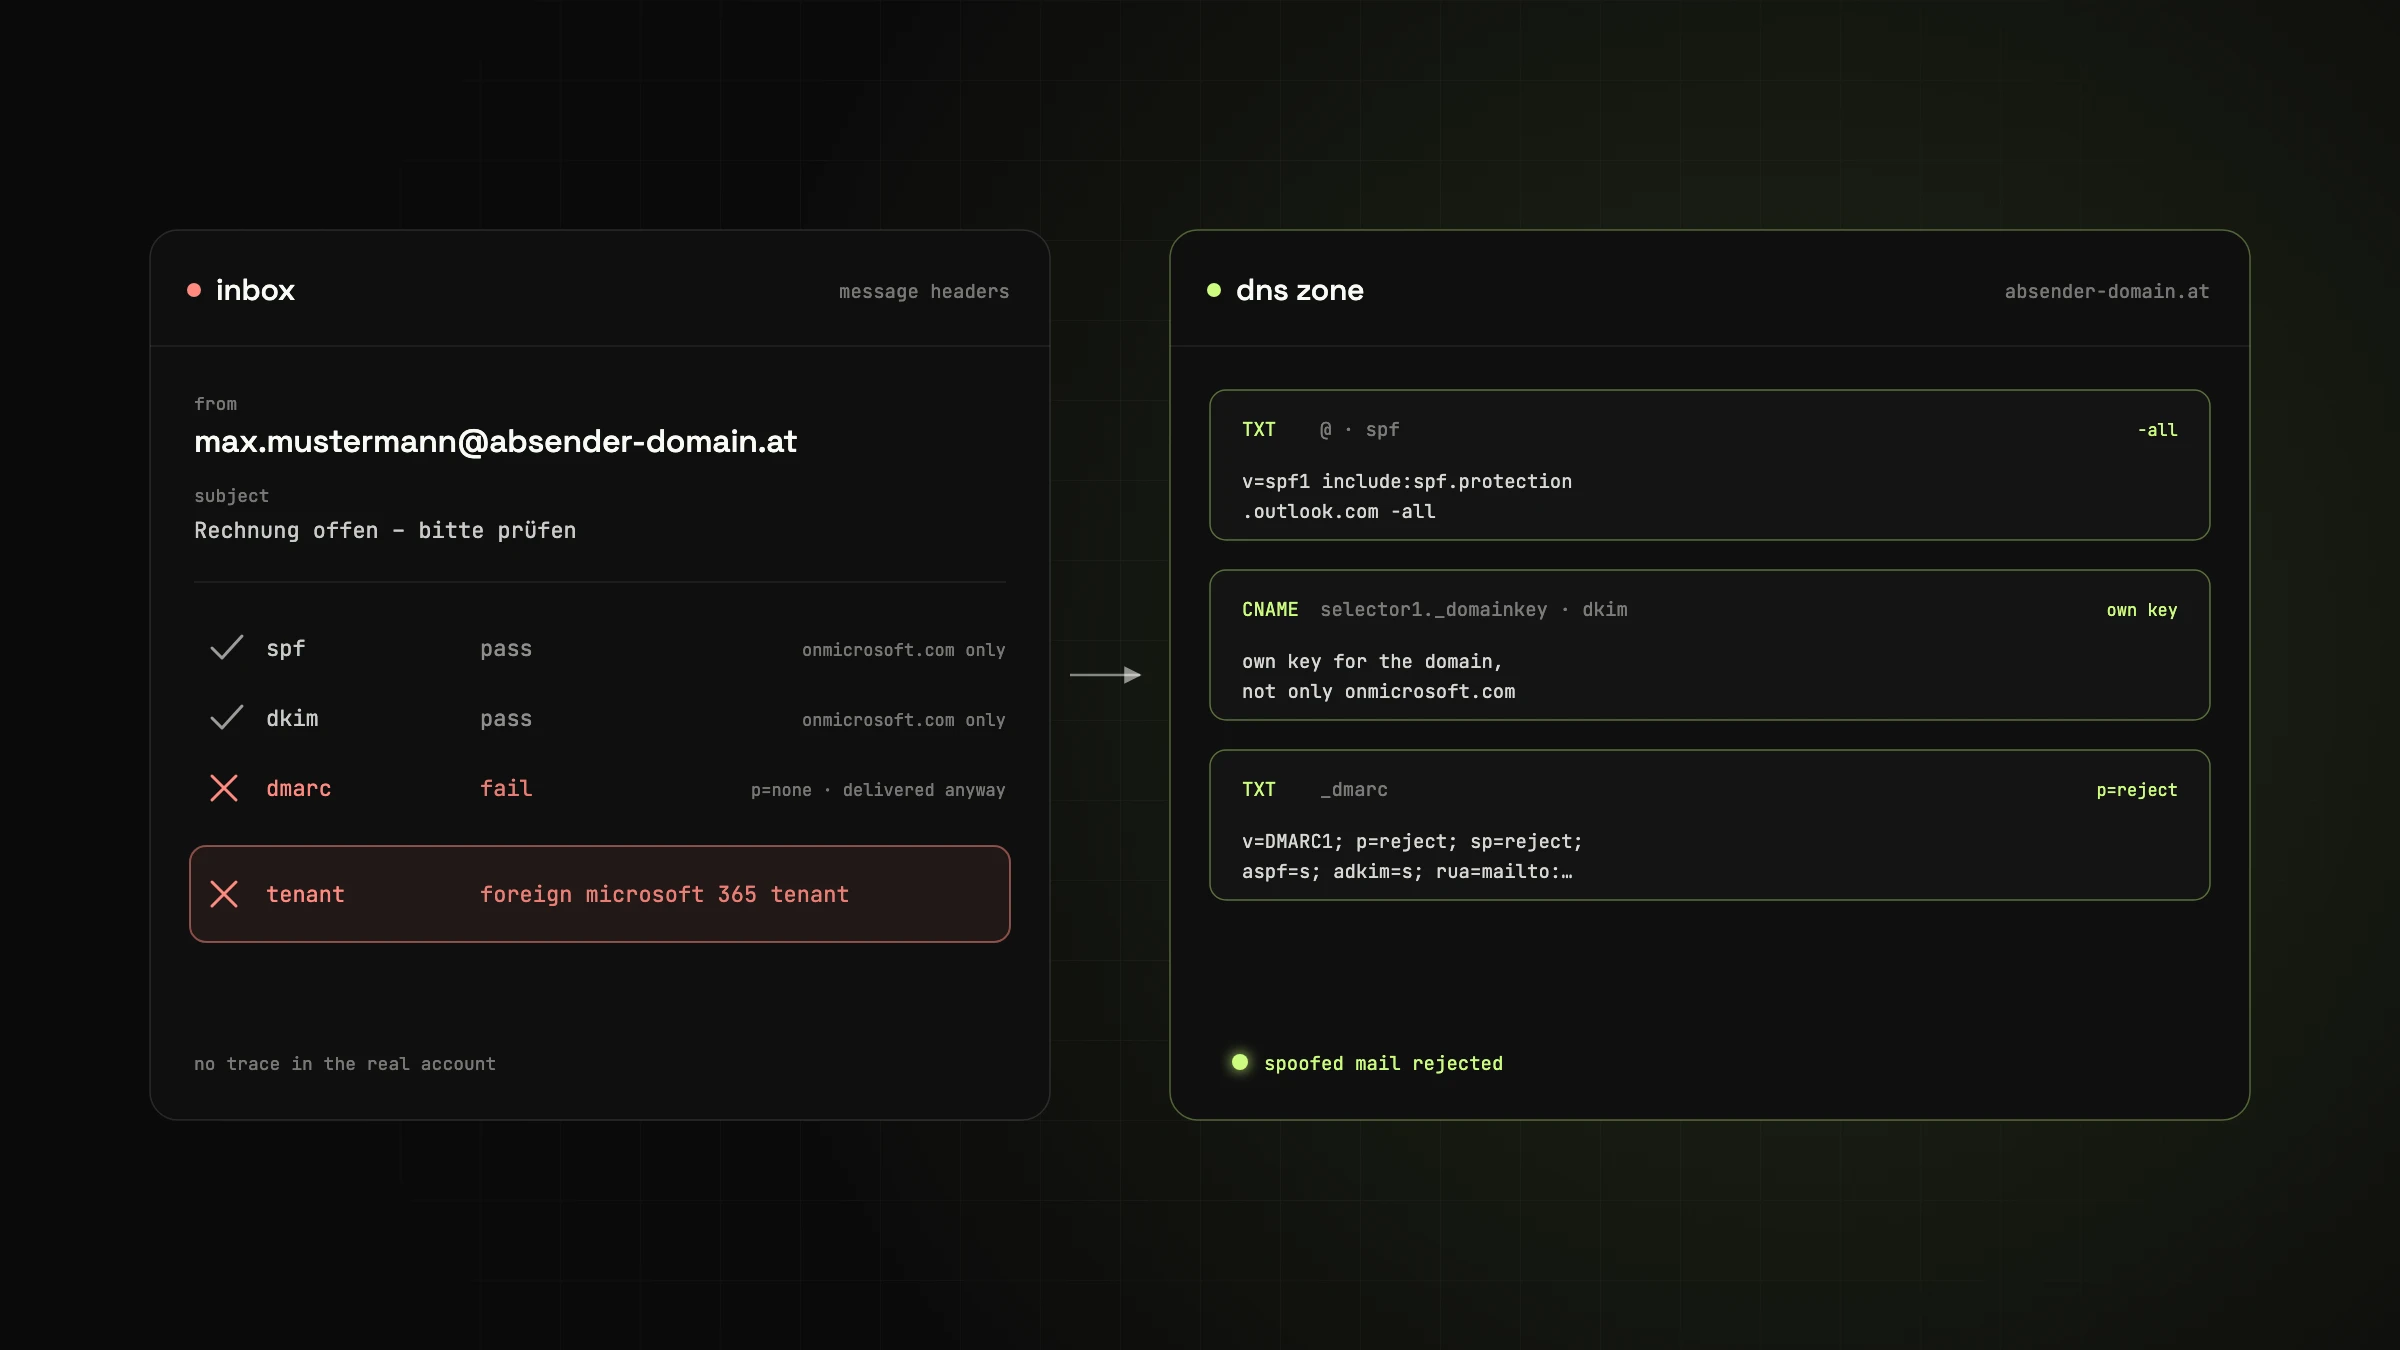Click the red X icon beside tenant
The height and width of the screenshot is (1350, 2400).
[x=224, y=894]
